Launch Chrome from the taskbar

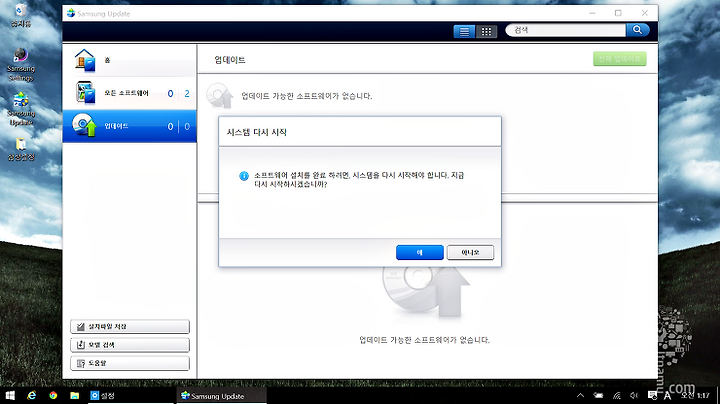pyautogui.click(x=53, y=395)
